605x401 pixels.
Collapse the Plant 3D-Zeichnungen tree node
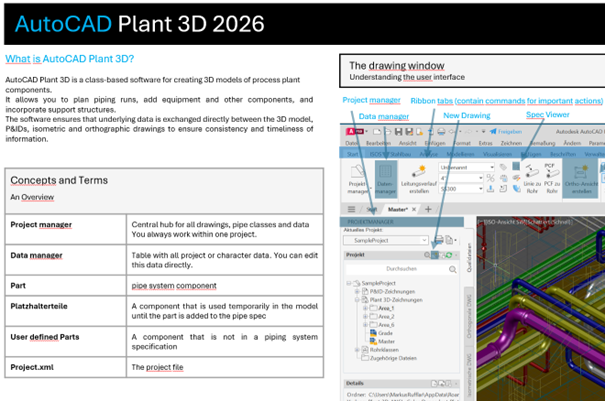tap(357, 300)
